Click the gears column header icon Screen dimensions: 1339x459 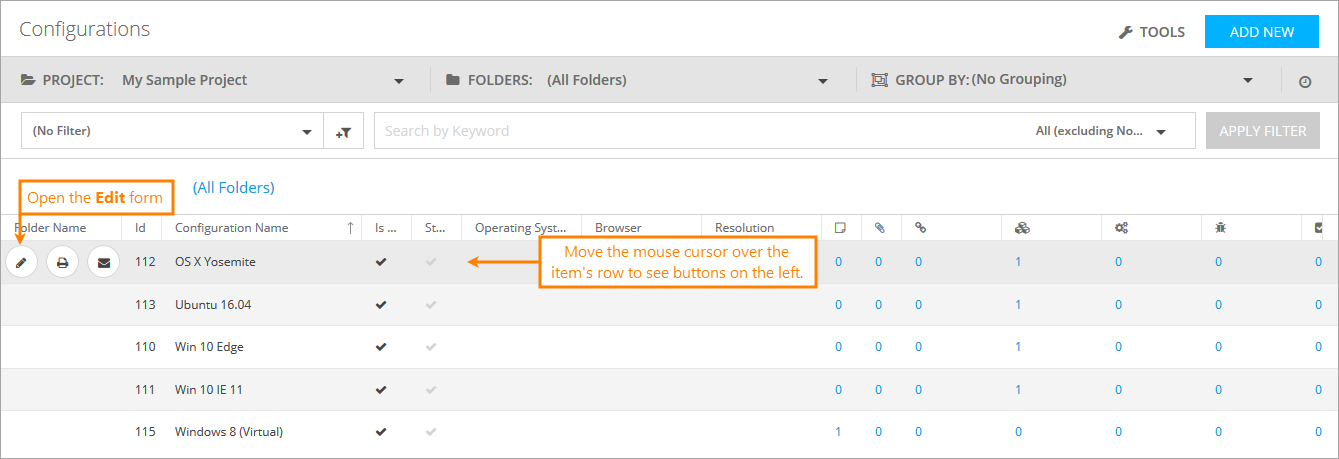1121,228
